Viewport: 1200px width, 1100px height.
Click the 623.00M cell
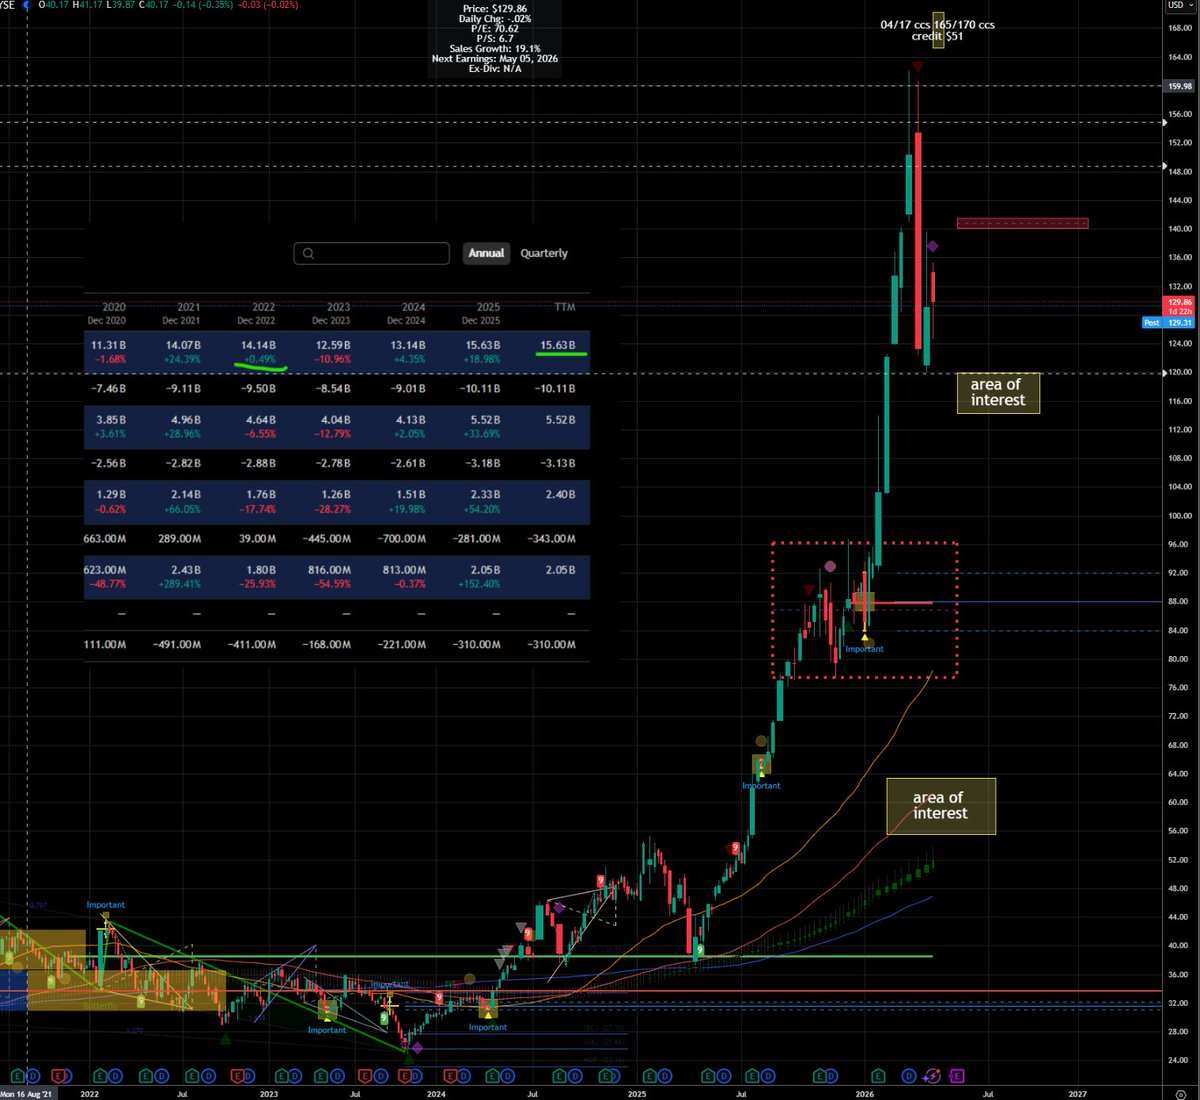[x=105, y=570]
